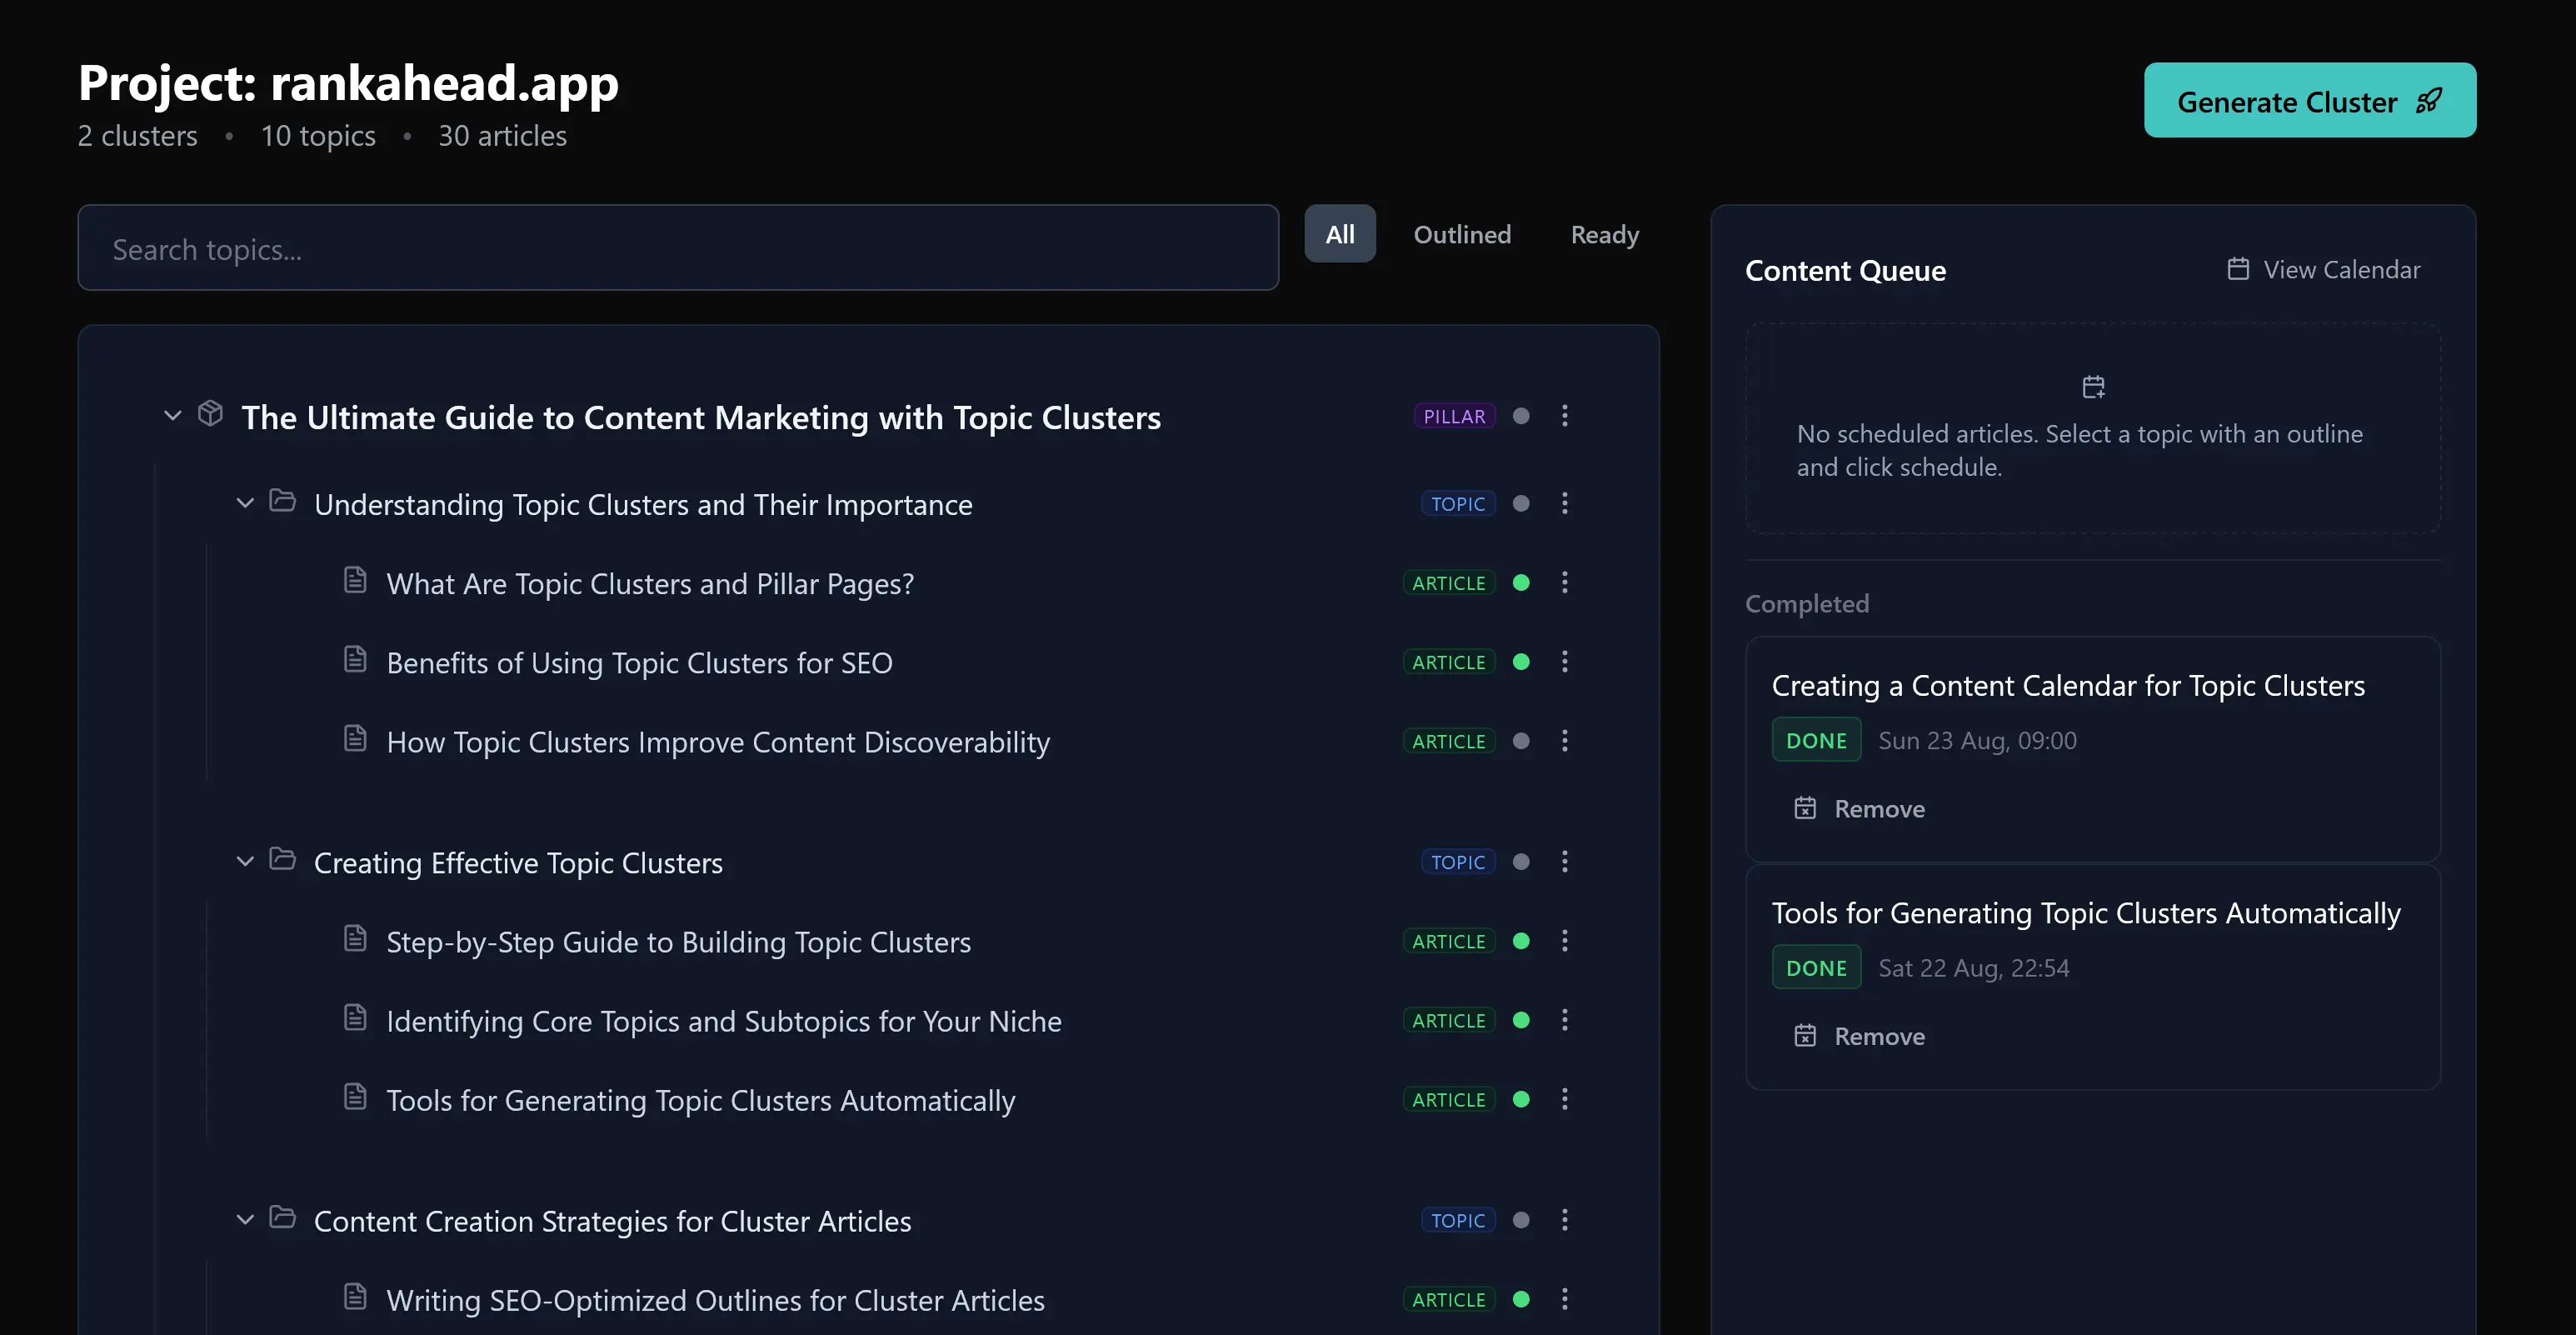2576x1335 pixels.
Task: Remove Tools for Generating completed queue item
Action: pyautogui.click(x=1859, y=1036)
